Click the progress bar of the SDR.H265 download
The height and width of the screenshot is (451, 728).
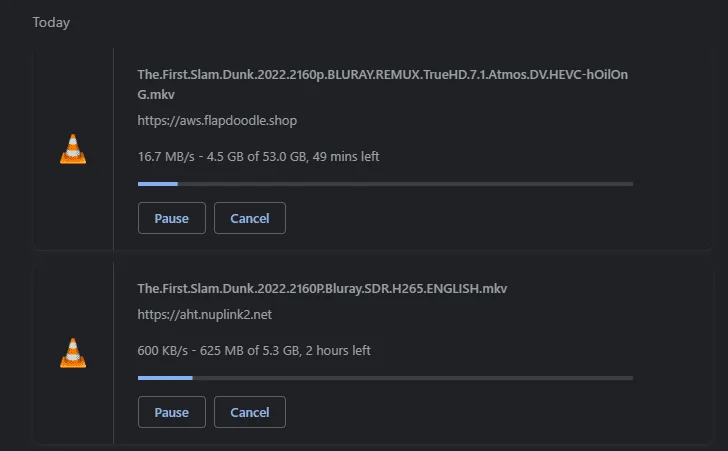tap(385, 378)
